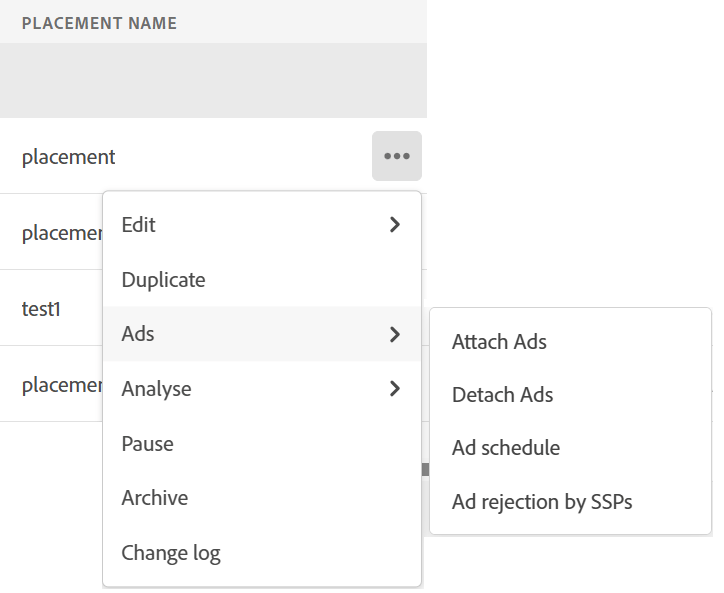Expand the Analyse submenu chevron
This screenshot has width=724, height=593.
pyautogui.click(x=395, y=388)
